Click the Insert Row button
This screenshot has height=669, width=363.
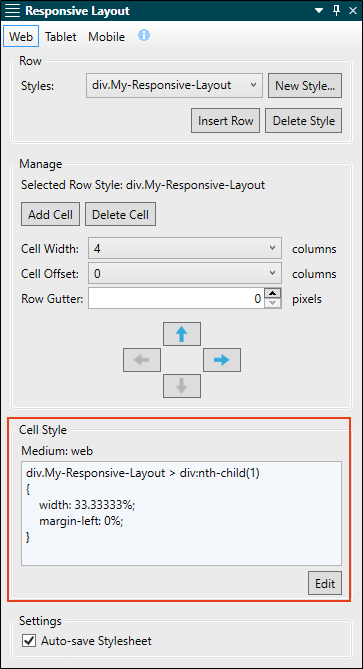(x=226, y=121)
